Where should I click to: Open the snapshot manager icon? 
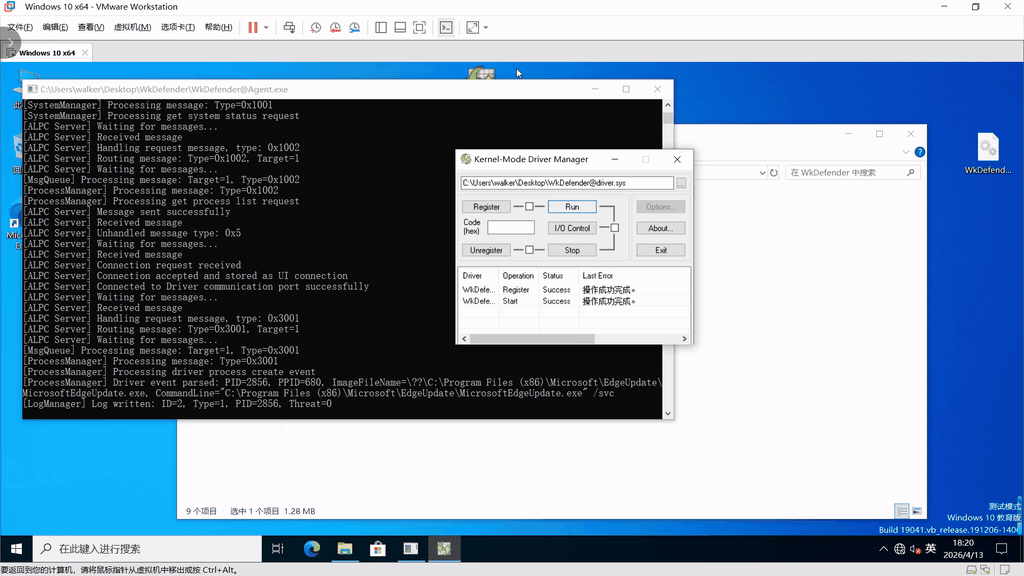(x=355, y=27)
